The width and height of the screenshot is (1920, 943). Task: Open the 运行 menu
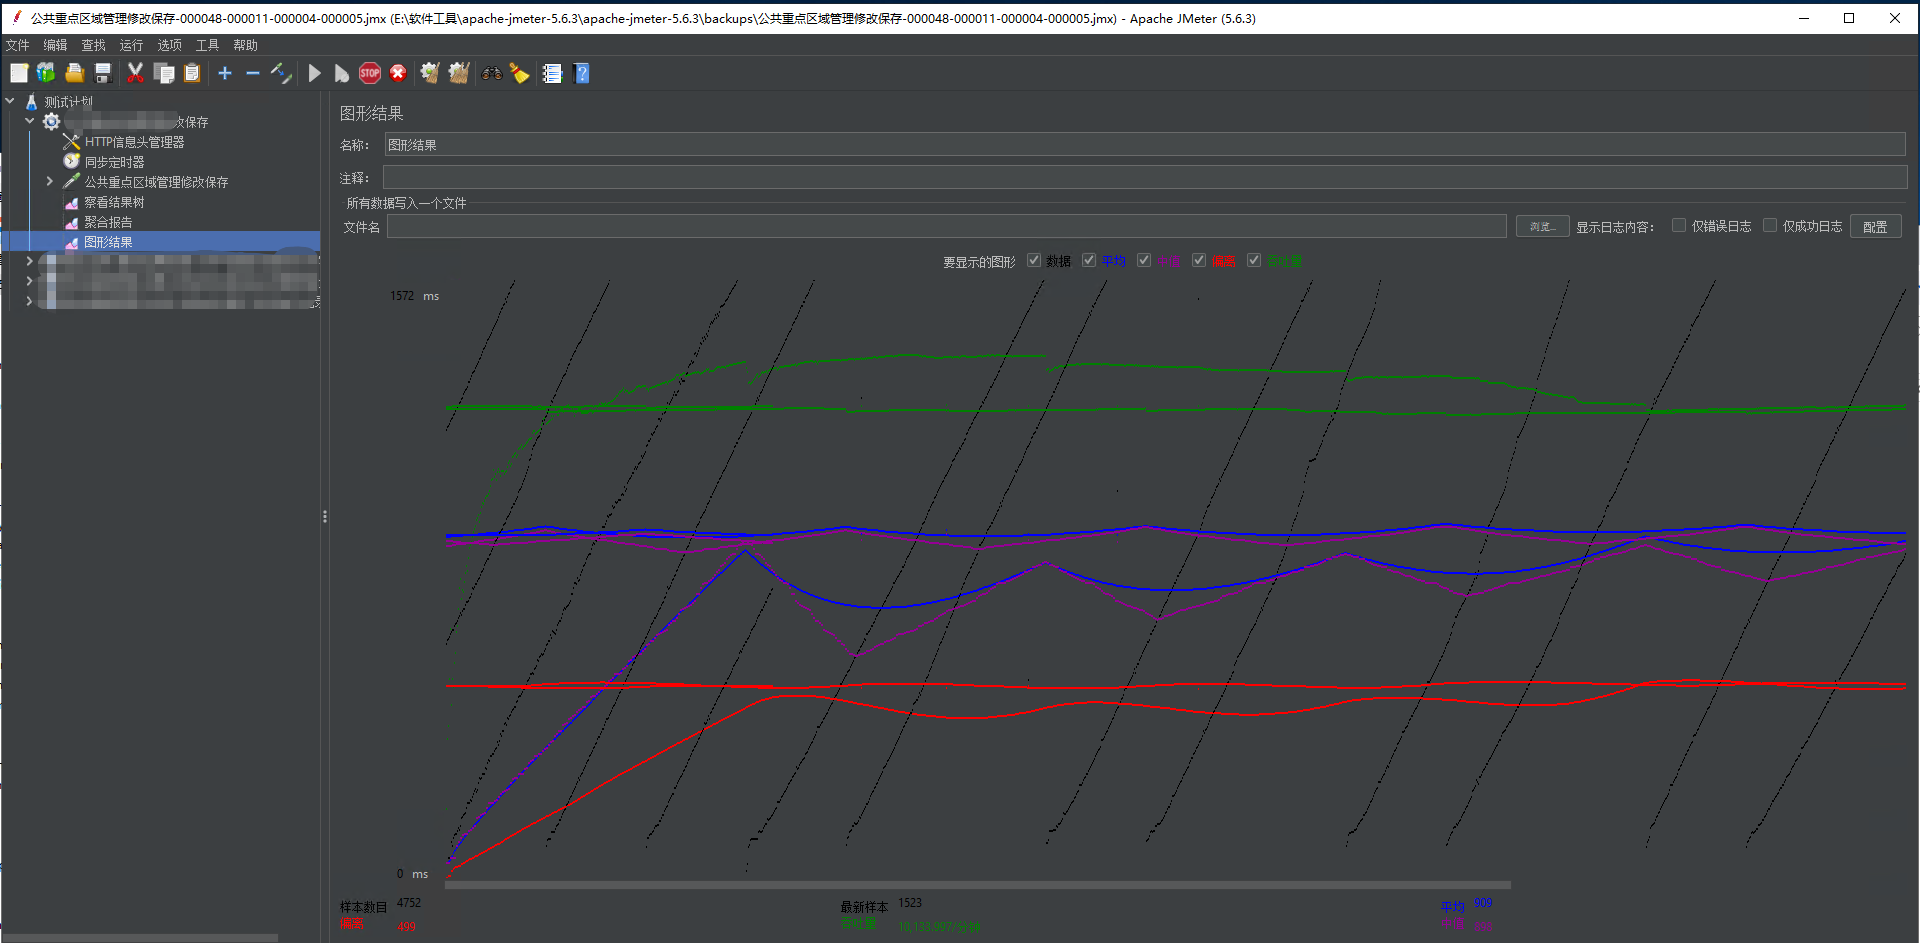point(131,45)
